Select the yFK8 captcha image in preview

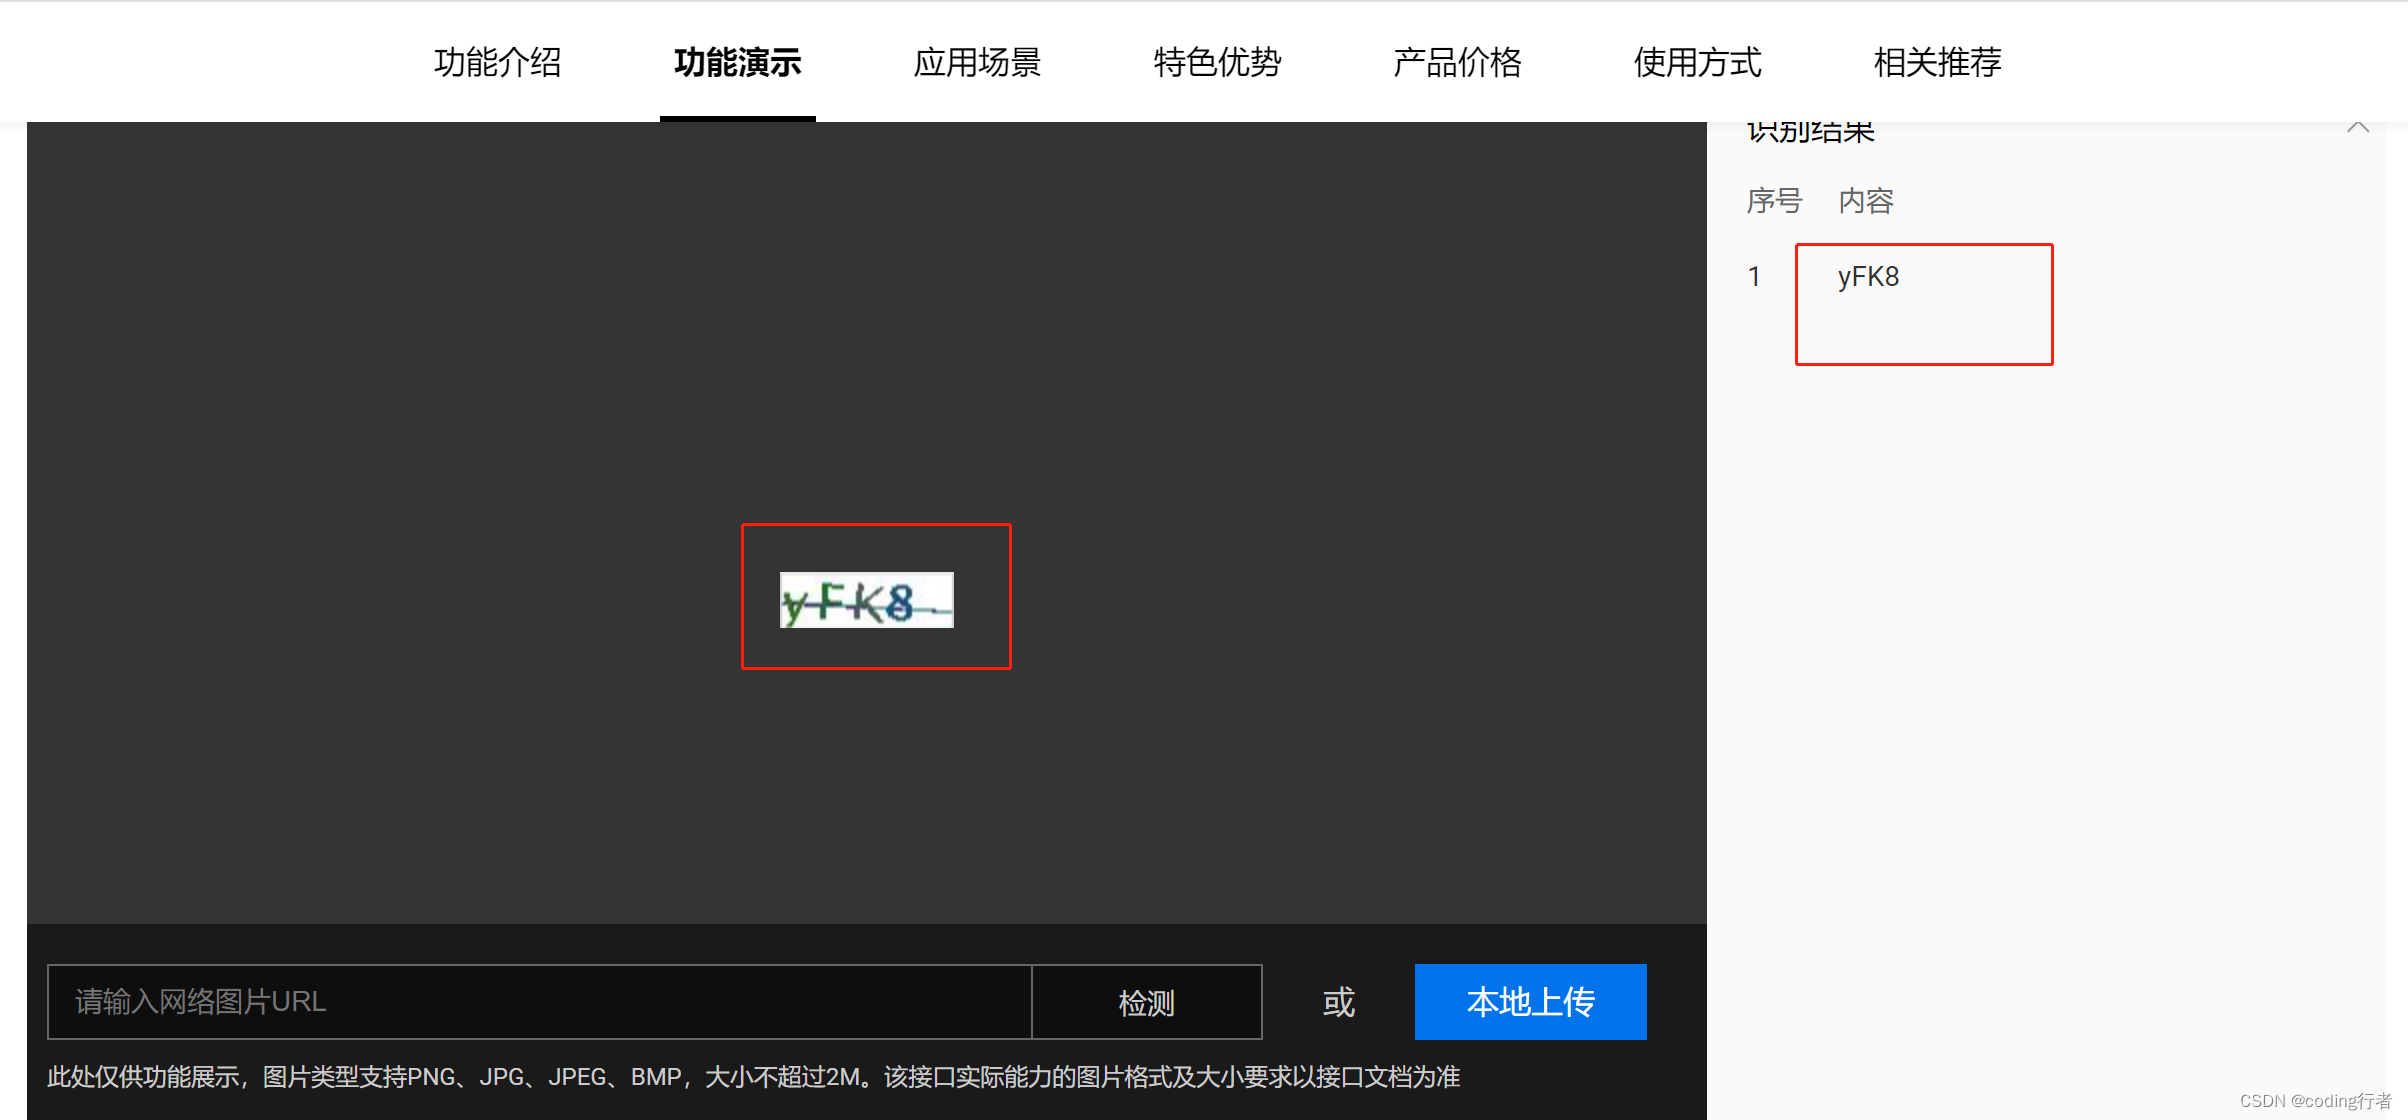pos(866,600)
